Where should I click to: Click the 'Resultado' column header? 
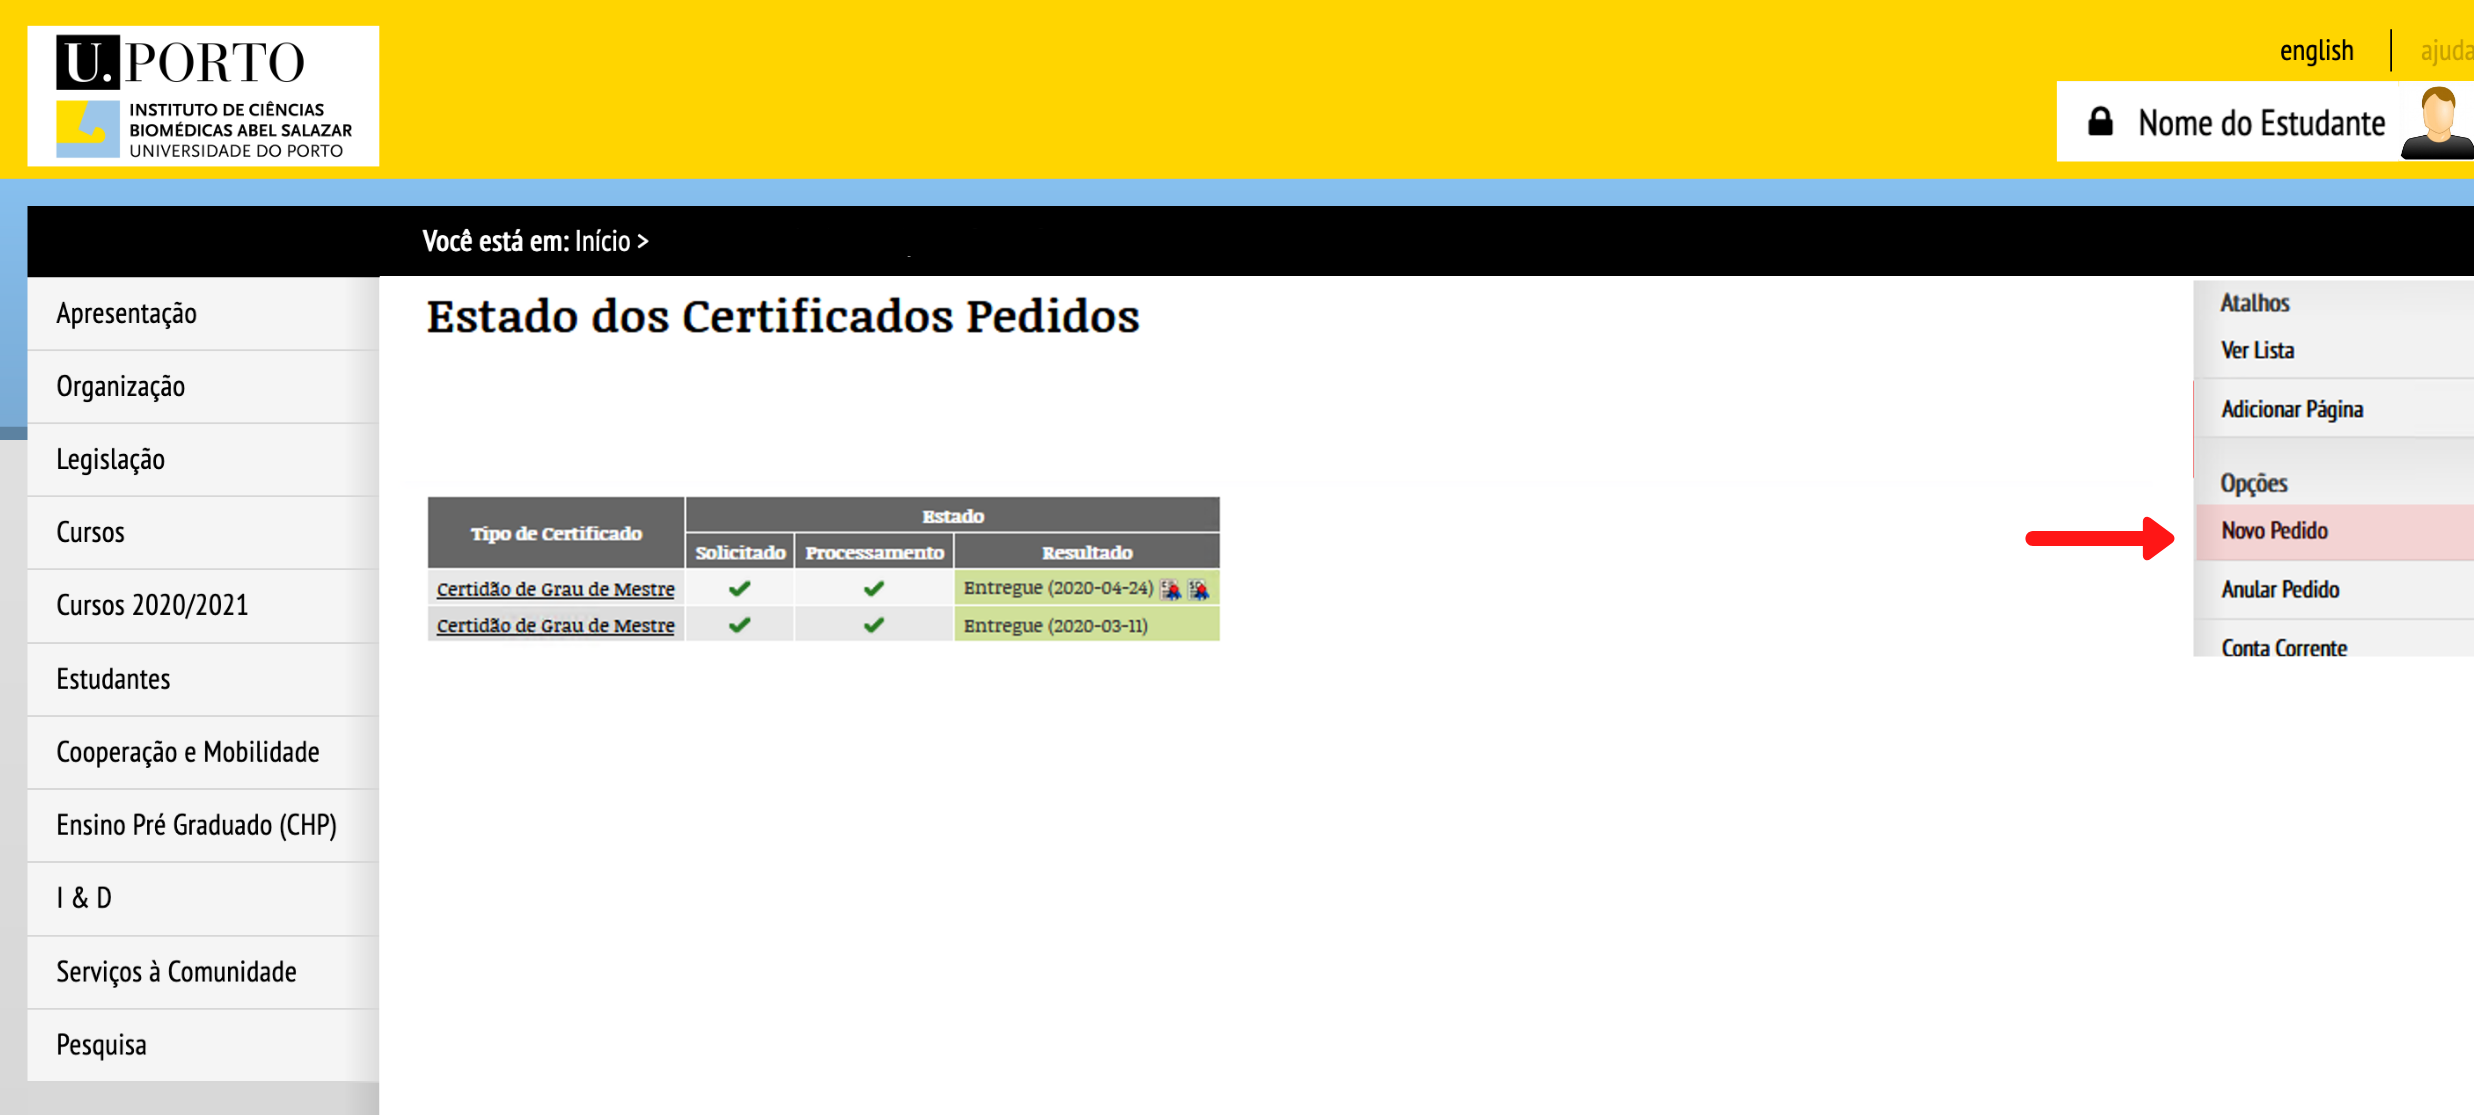[1087, 552]
